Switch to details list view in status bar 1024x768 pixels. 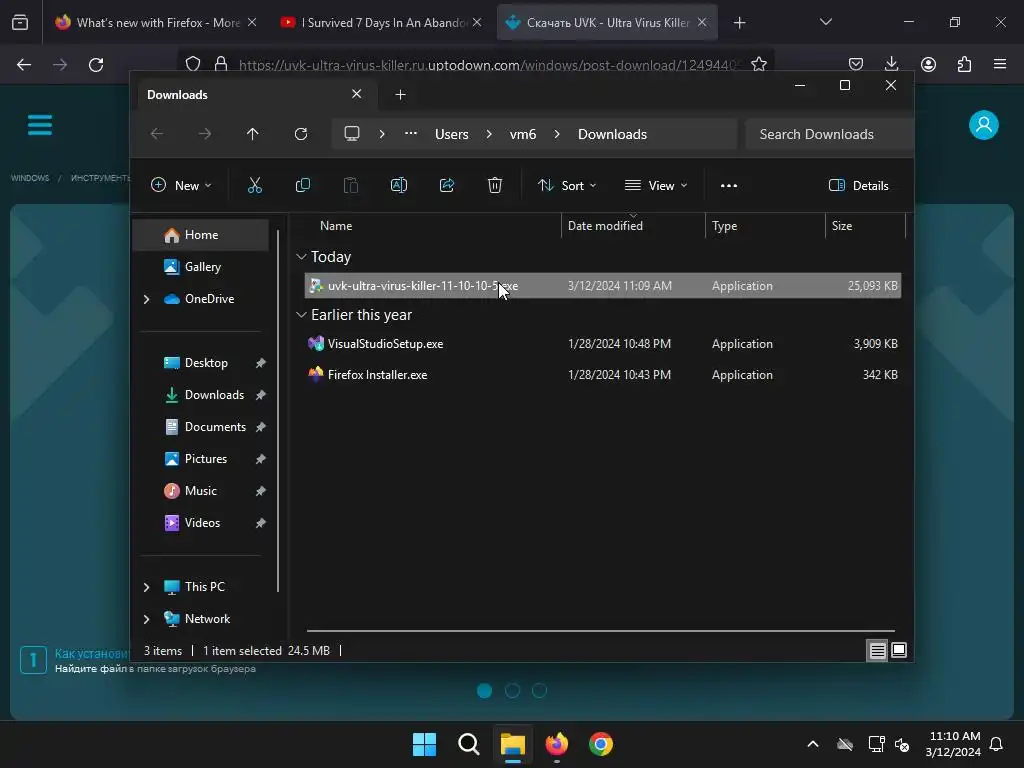pyautogui.click(x=877, y=650)
